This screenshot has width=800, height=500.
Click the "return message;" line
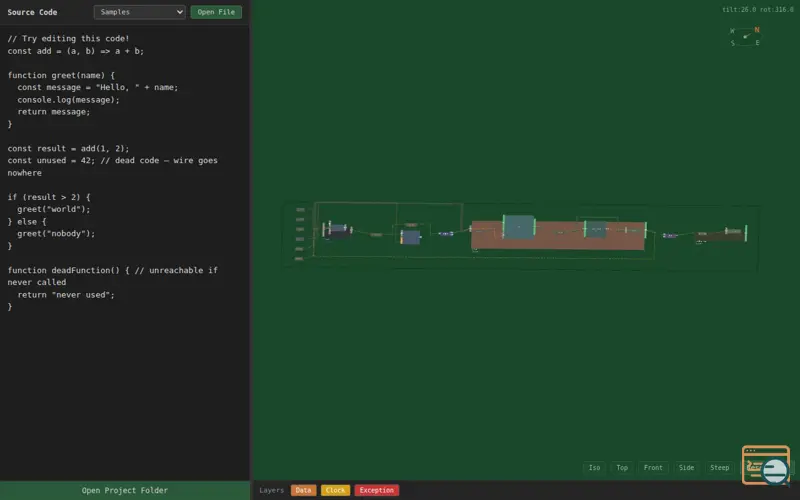point(54,112)
